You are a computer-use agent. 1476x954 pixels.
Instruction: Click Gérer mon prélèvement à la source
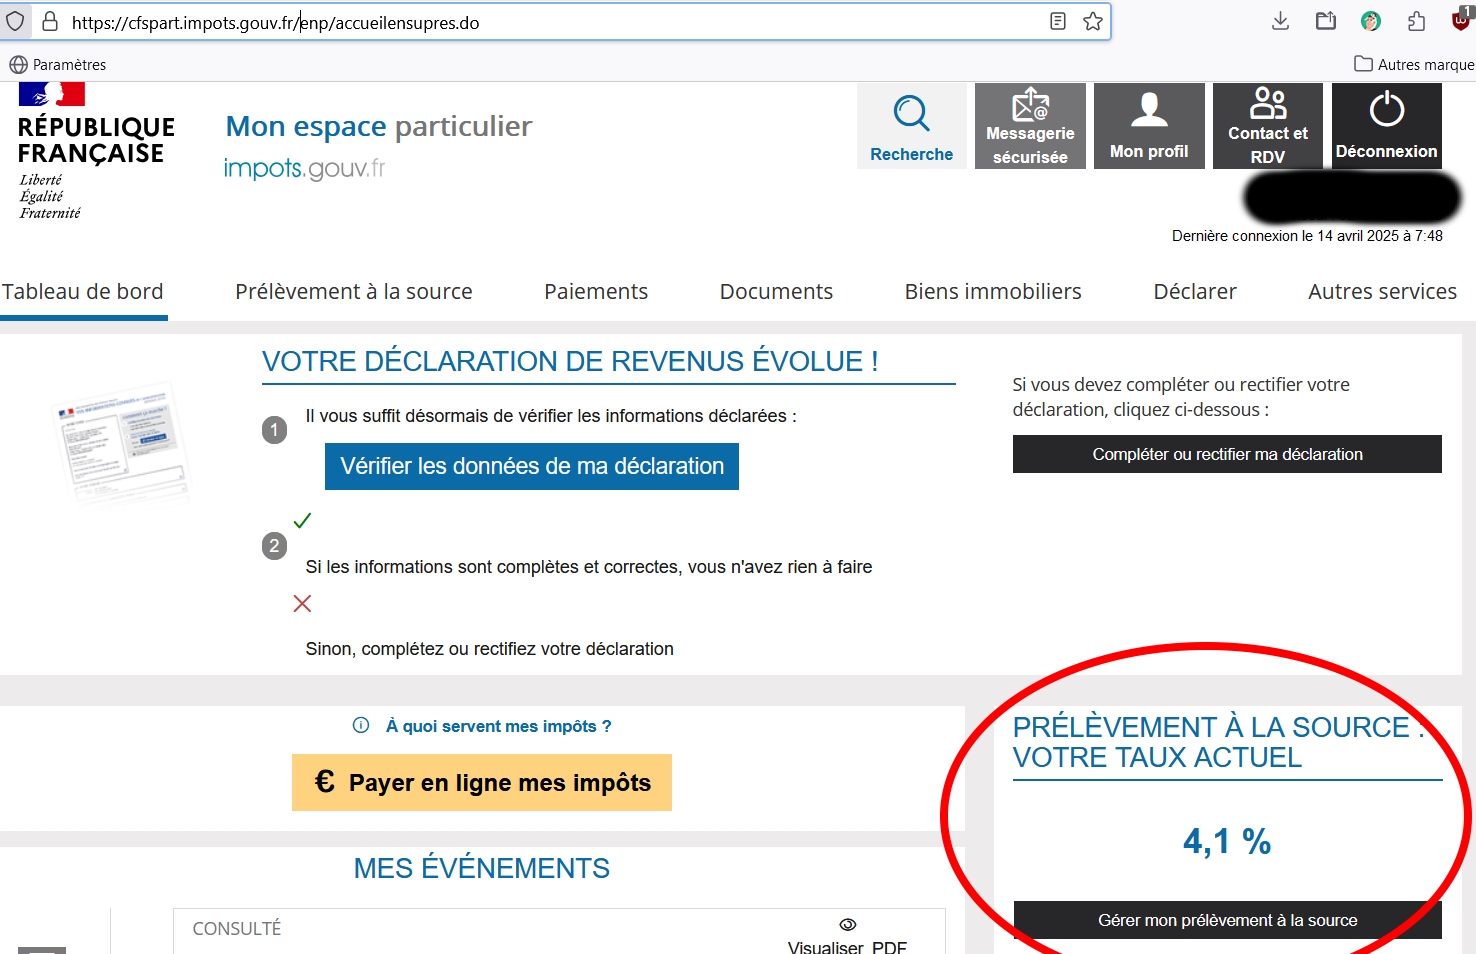(x=1227, y=920)
